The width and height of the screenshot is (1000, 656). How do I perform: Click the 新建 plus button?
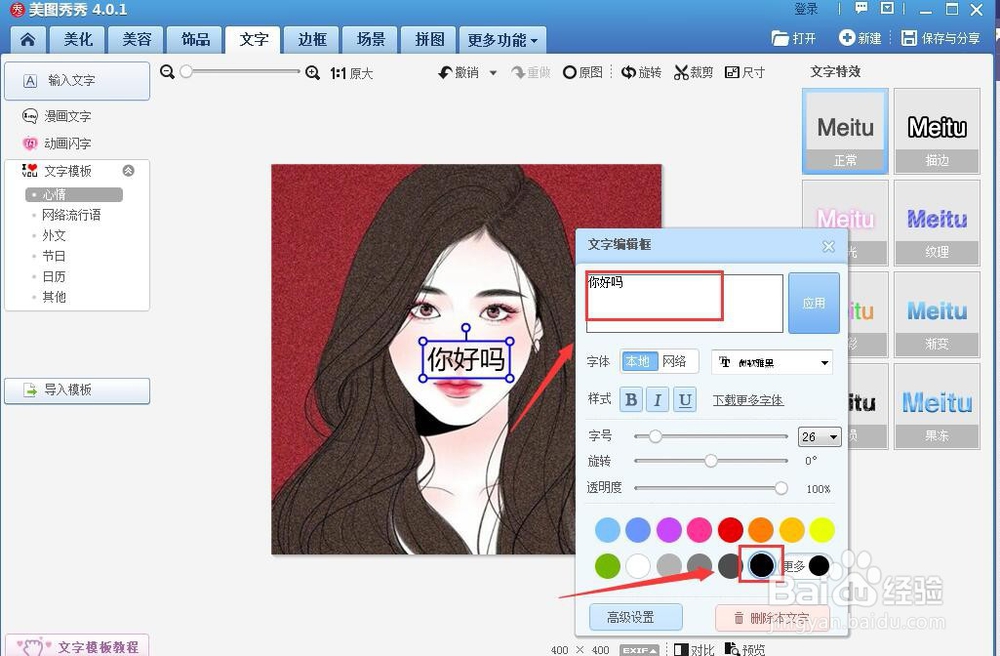click(x=860, y=38)
